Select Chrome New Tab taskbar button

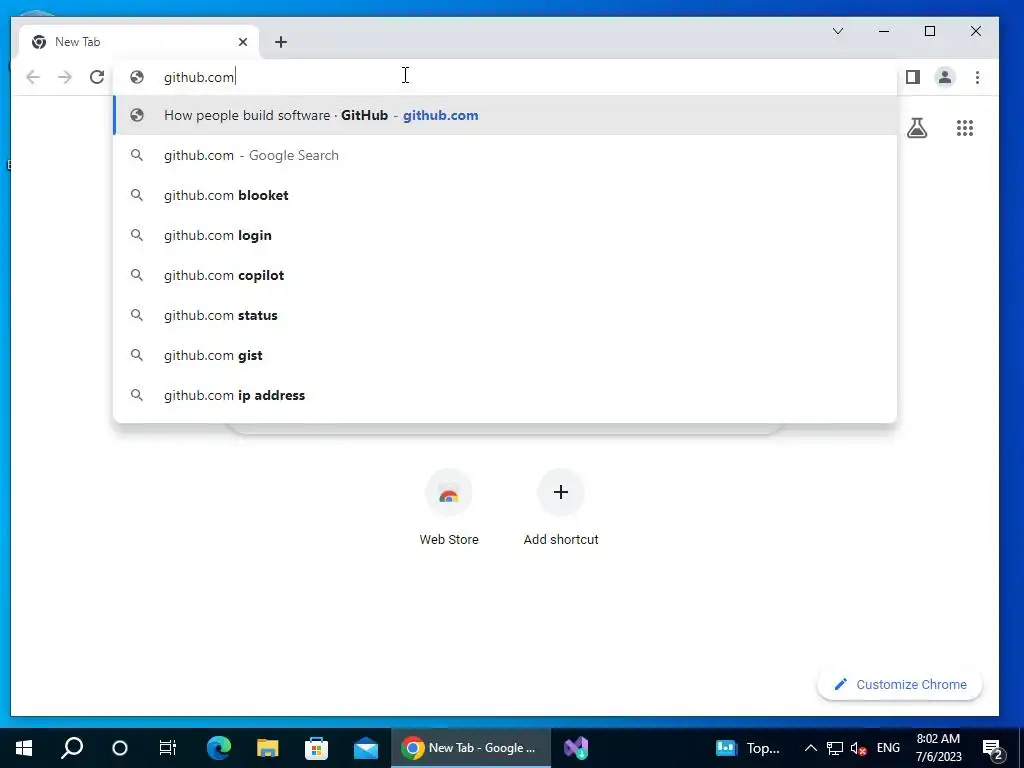pyautogui.click(x=471, y=748)
